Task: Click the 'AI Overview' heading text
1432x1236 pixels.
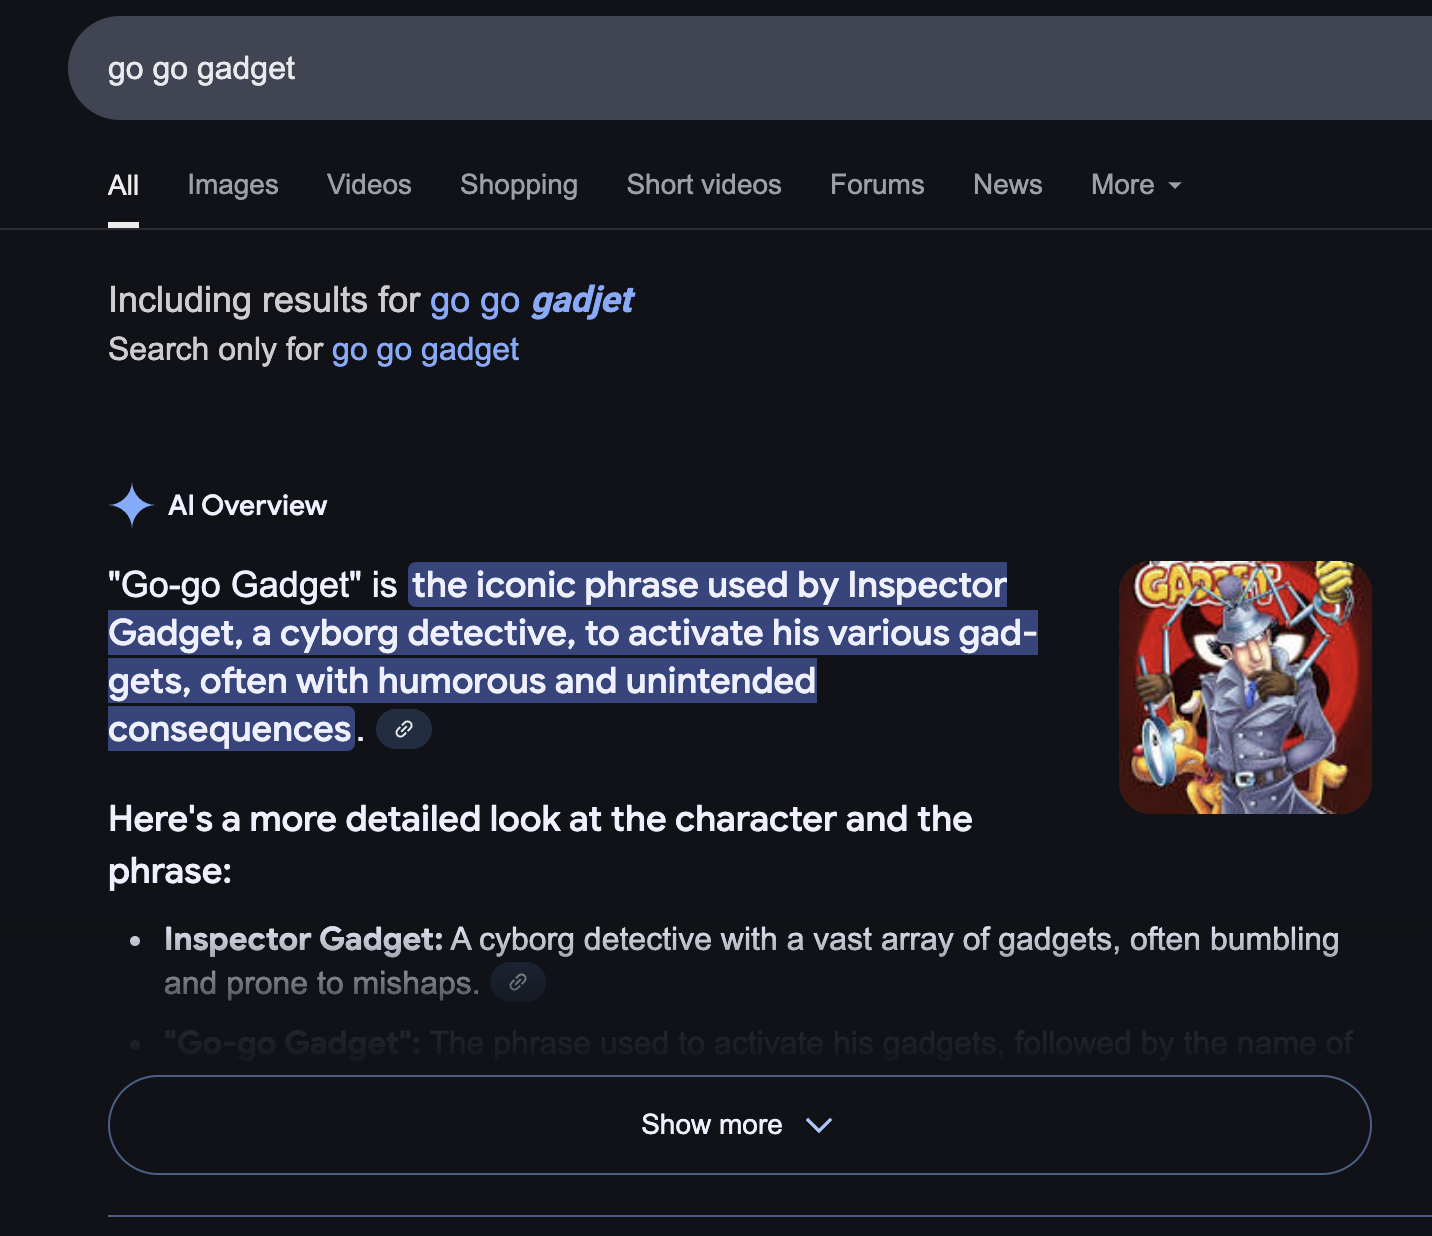Action: (248, 506)
